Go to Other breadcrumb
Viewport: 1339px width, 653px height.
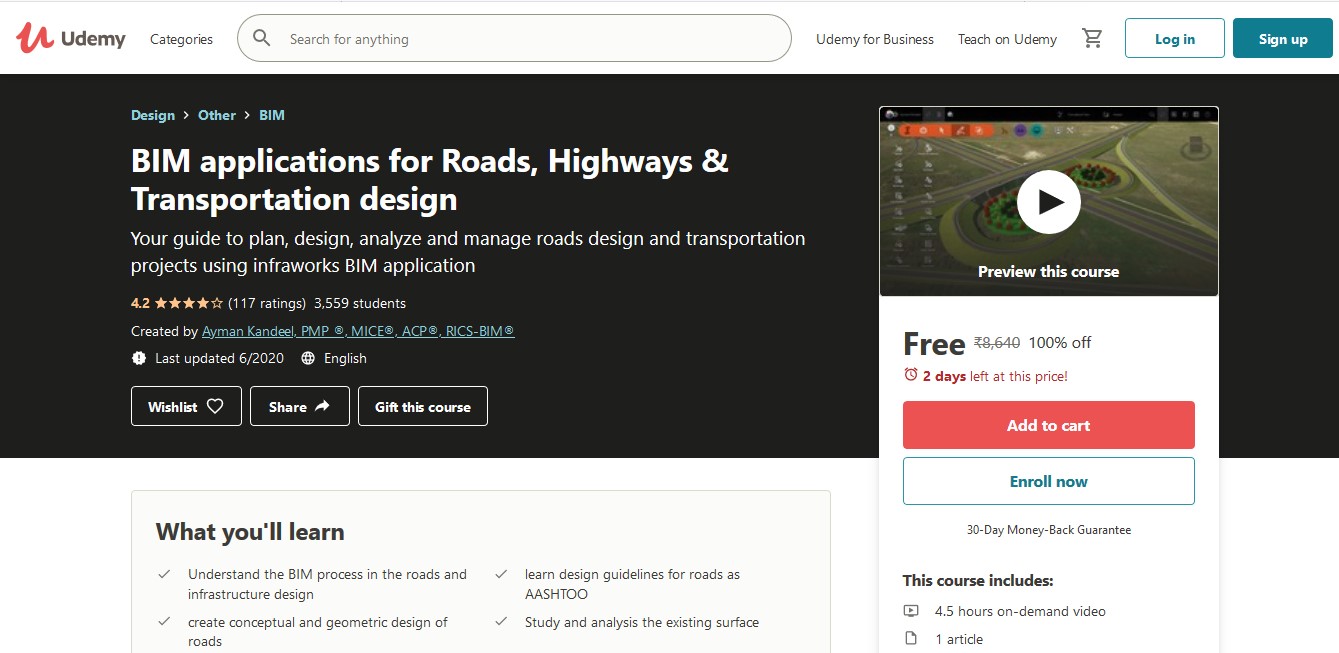[217, 115]
